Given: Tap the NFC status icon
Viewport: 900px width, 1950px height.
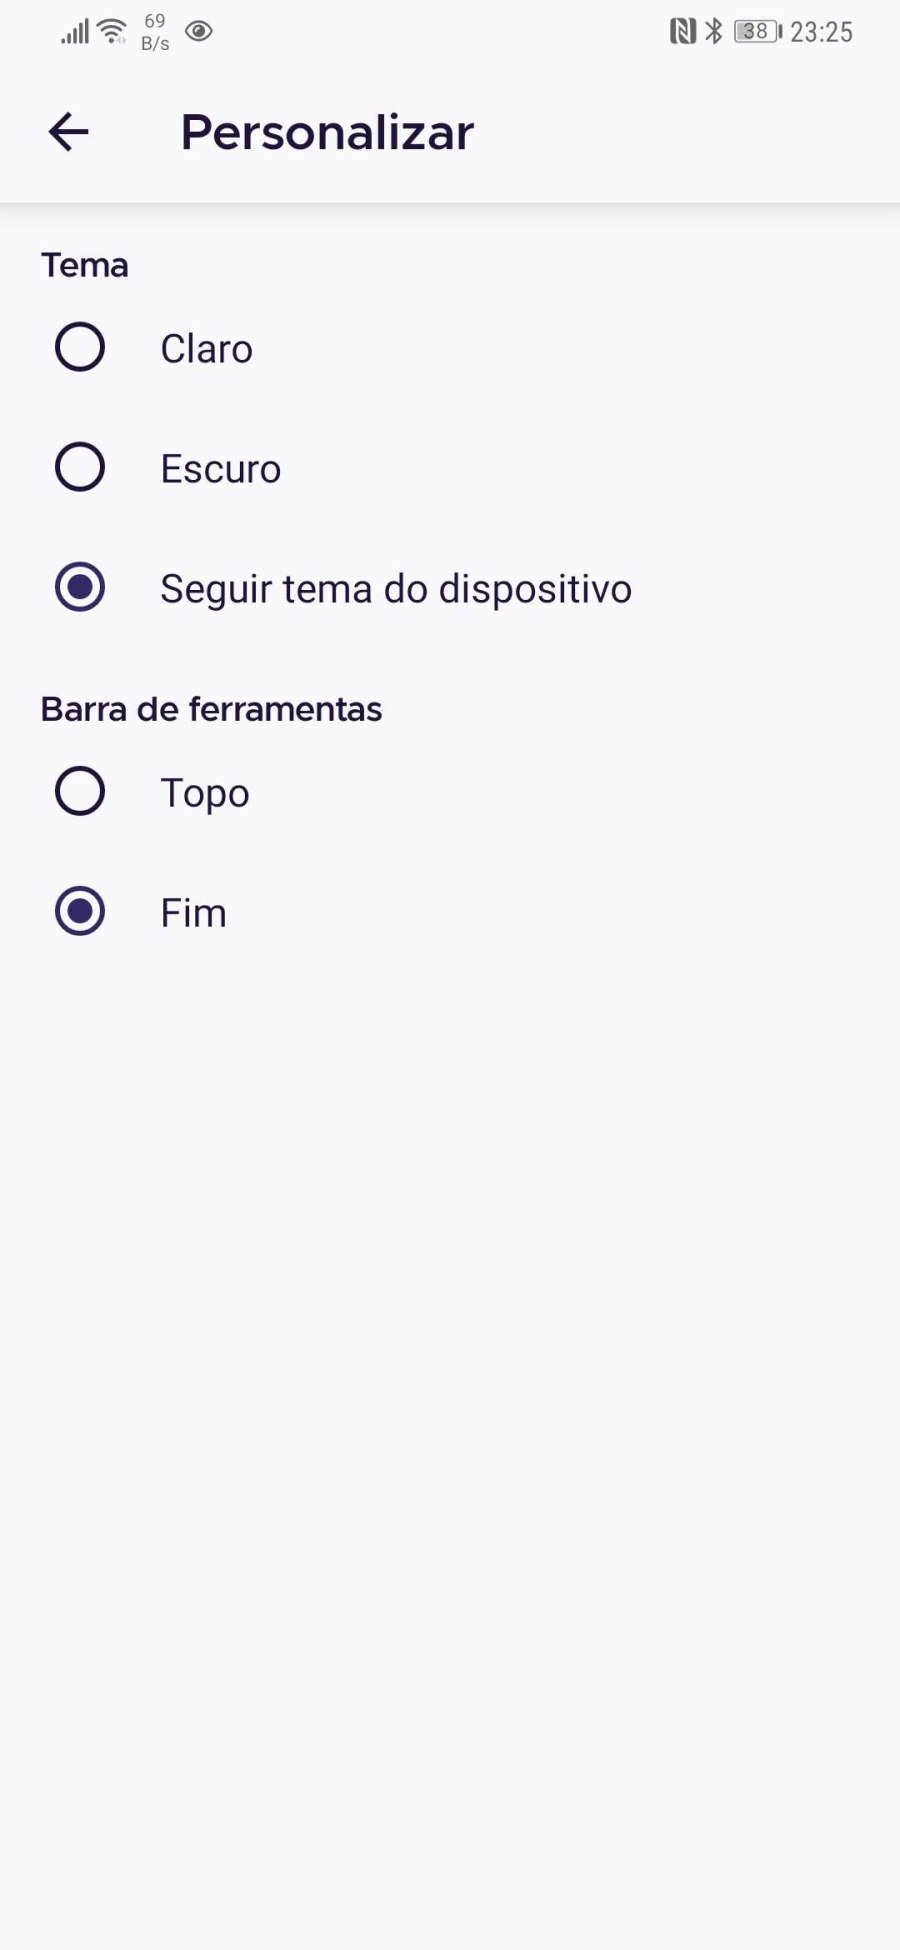Looking at the screenshot, I should click(682, 32).
